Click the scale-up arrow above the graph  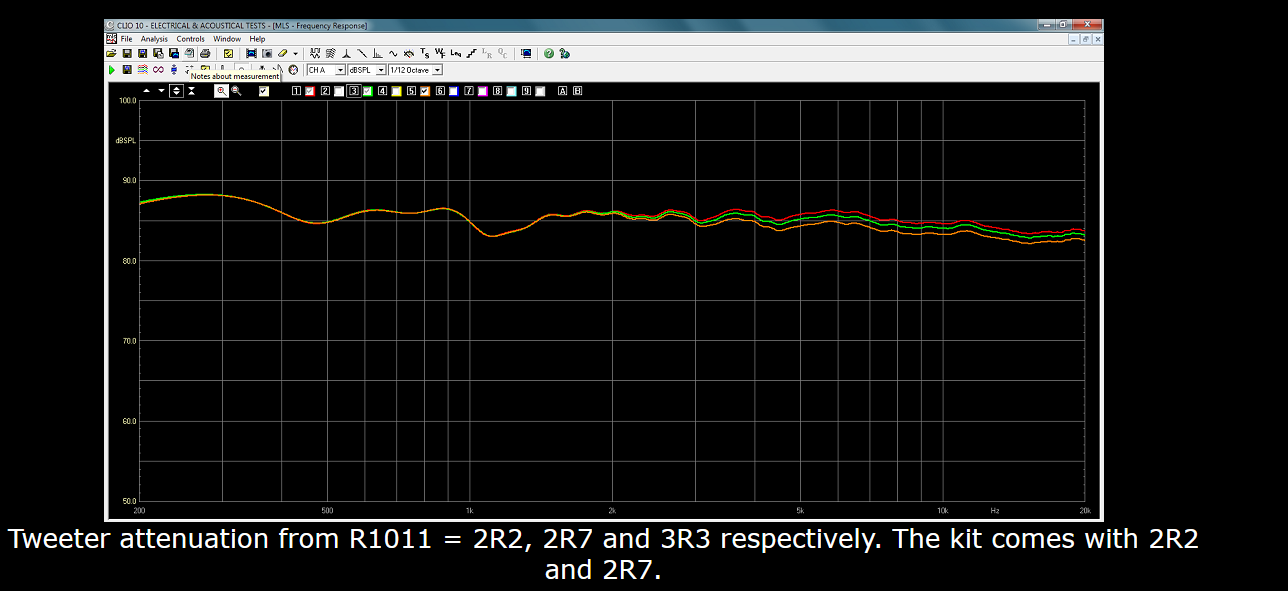147,91
